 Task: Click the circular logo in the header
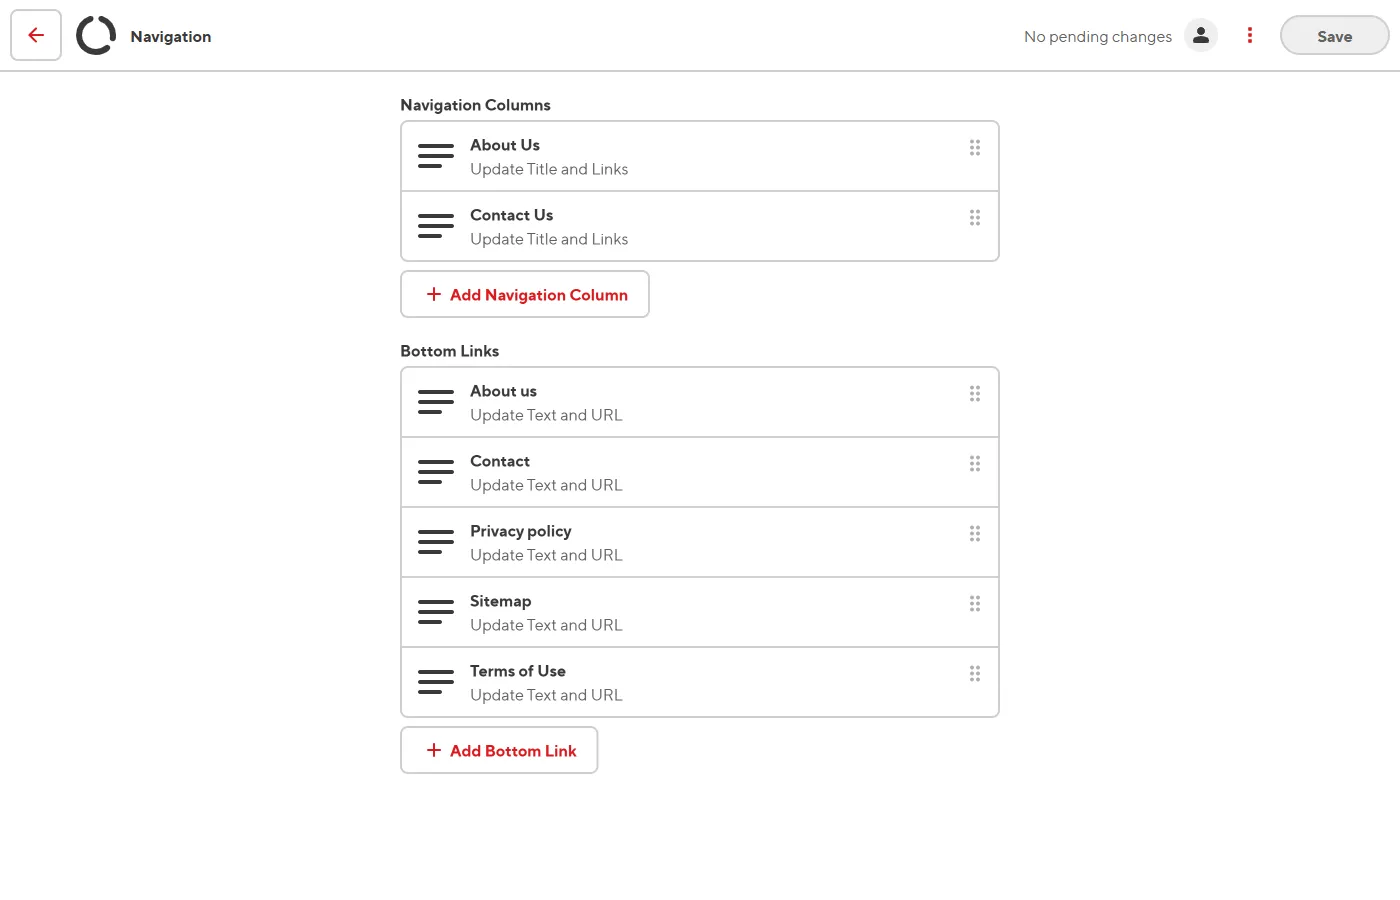[96, 35]
